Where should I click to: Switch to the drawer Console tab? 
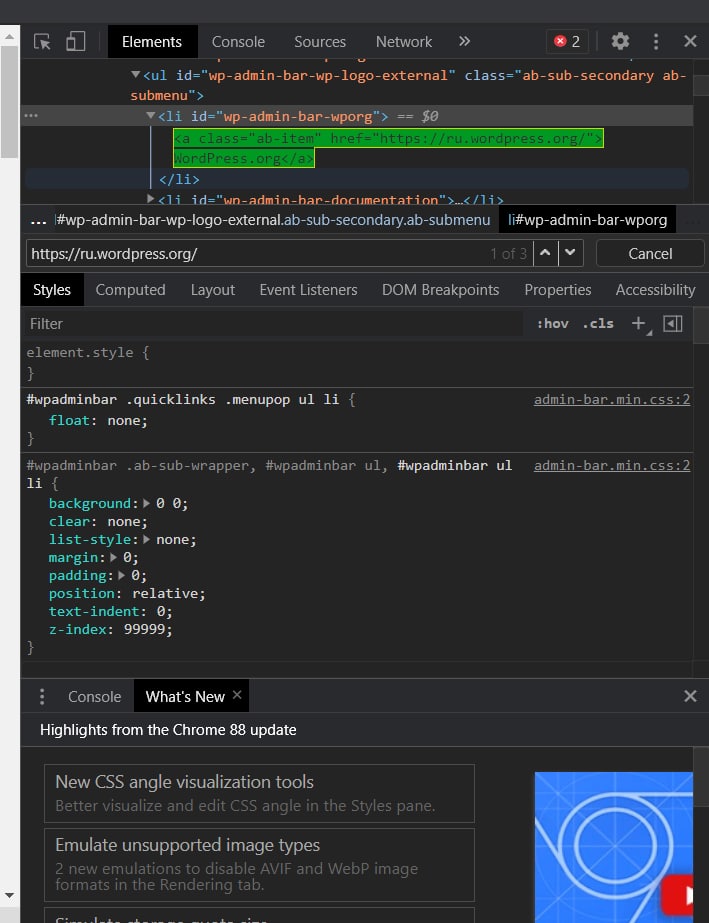click(x=94, y=696)
